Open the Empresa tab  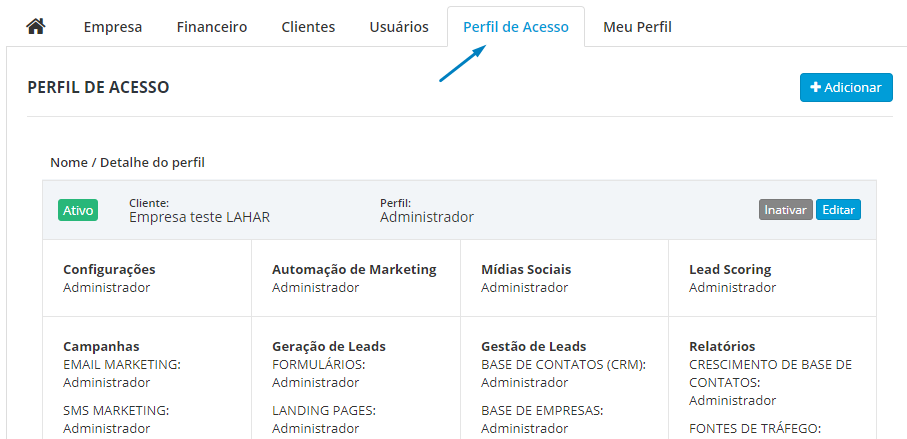click(x=113, y=27)
